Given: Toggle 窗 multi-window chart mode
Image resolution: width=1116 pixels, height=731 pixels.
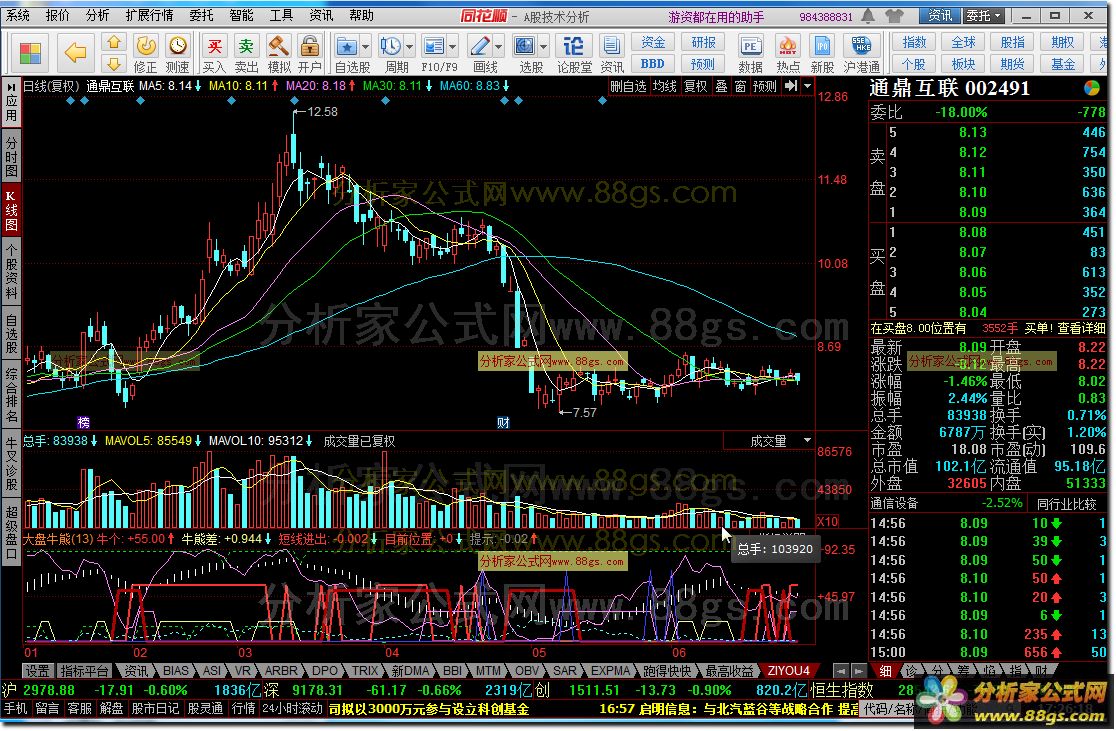Looking at the screenshot, I should click(740, 86).
